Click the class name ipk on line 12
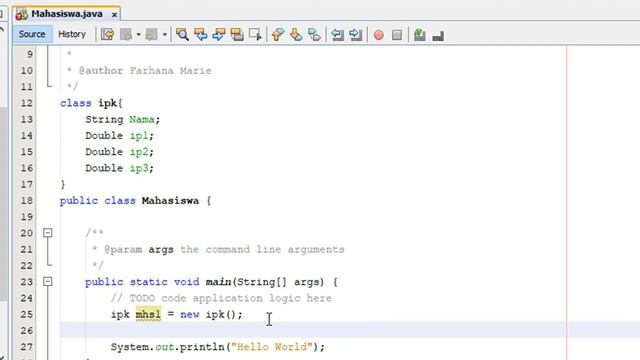This screenshot has height=360, width=640. pos(107,103)
